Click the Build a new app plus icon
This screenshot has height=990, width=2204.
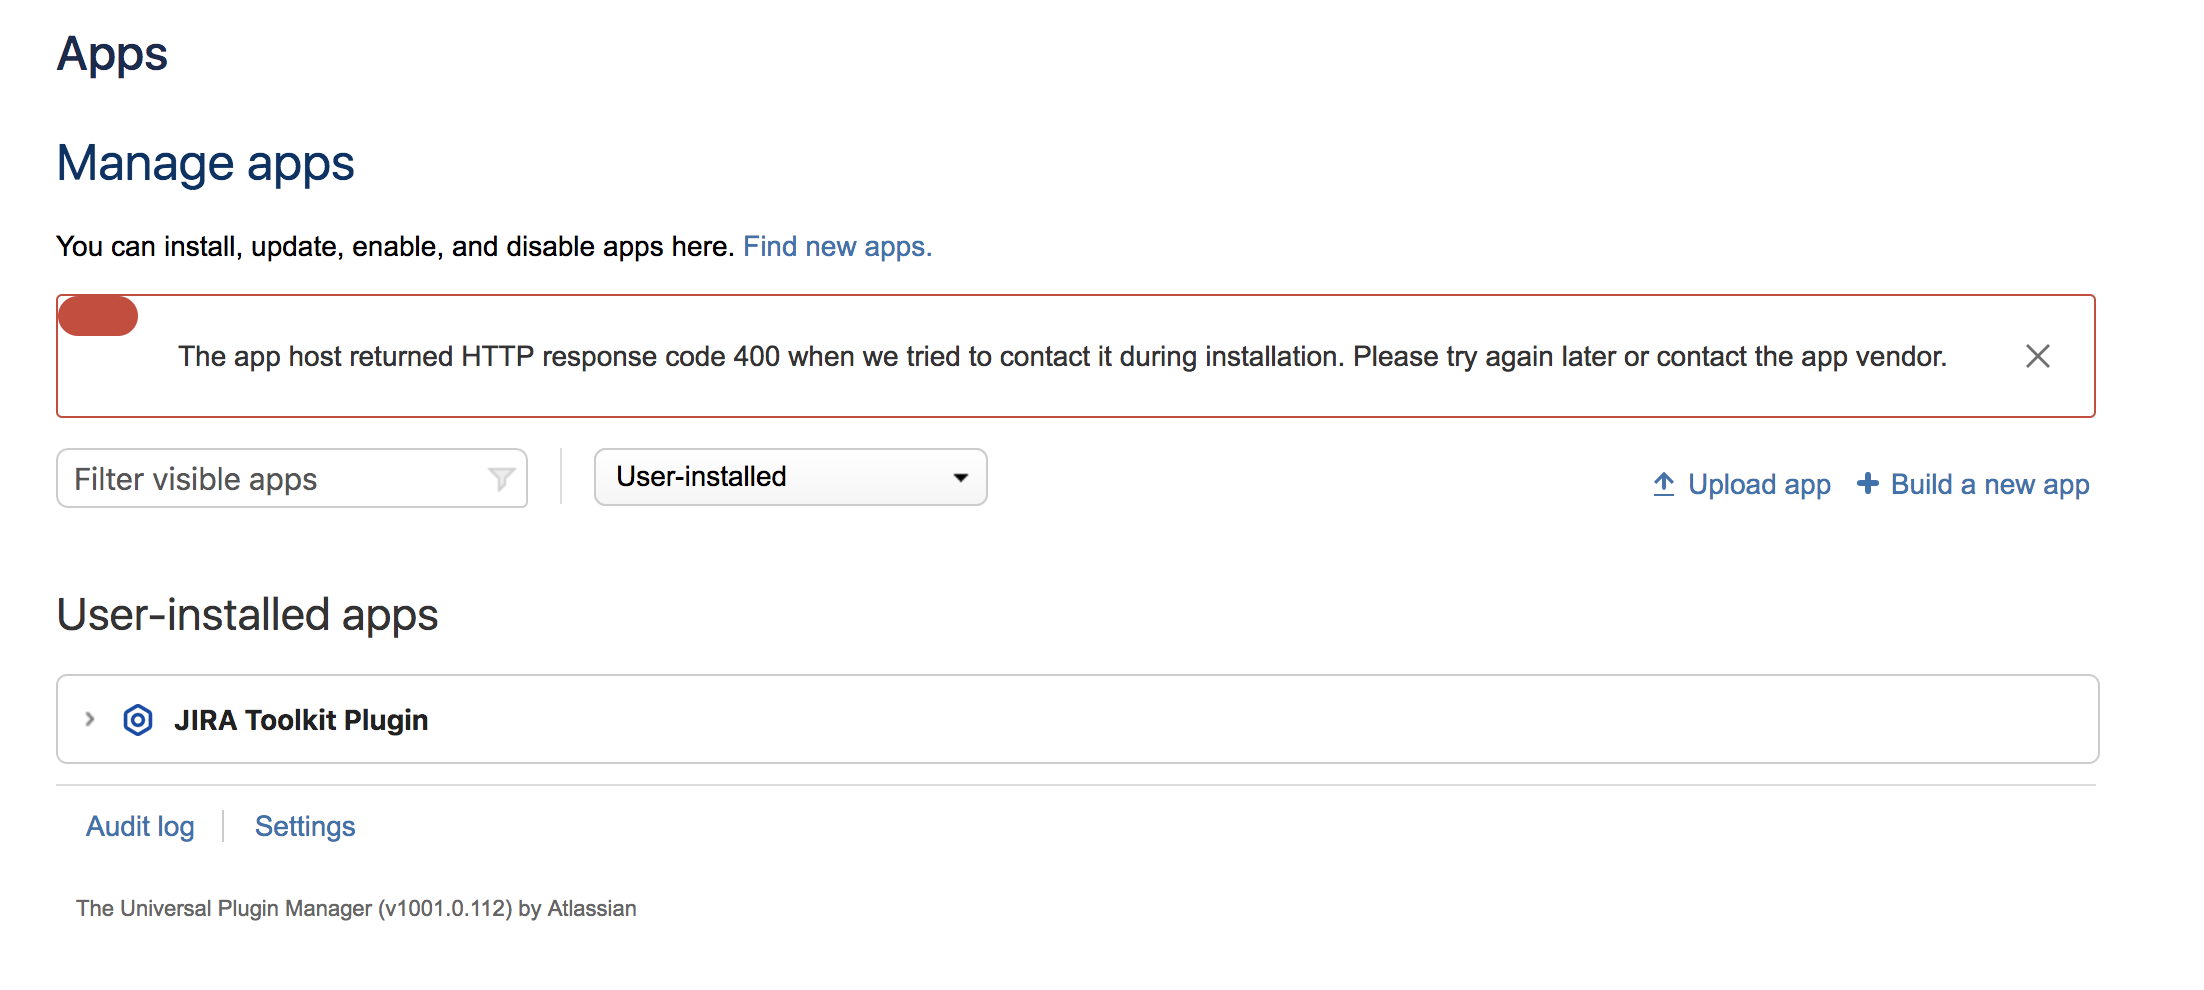coord(1868,484)
